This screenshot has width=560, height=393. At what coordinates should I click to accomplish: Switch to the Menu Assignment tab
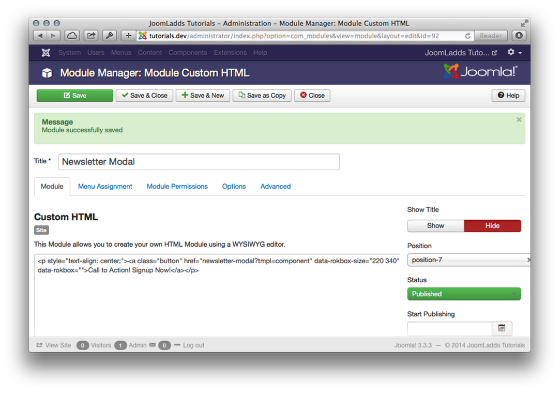105,186
